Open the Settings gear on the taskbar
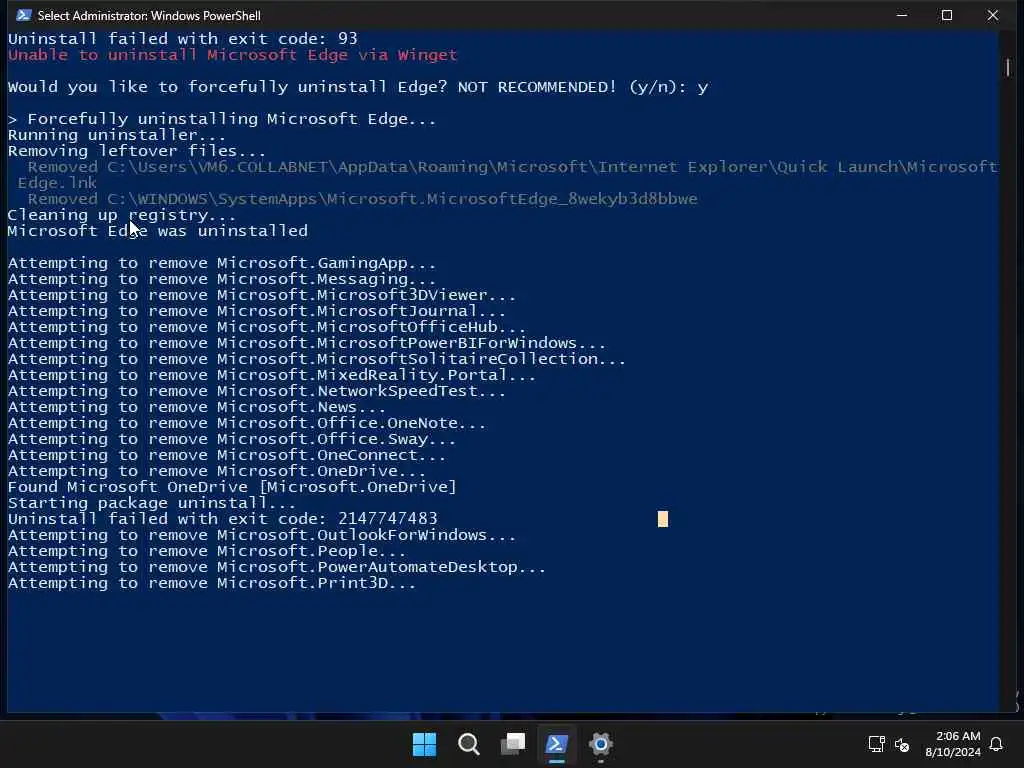This screenshot has width=1024, height=768. click(x=600, y=744)
